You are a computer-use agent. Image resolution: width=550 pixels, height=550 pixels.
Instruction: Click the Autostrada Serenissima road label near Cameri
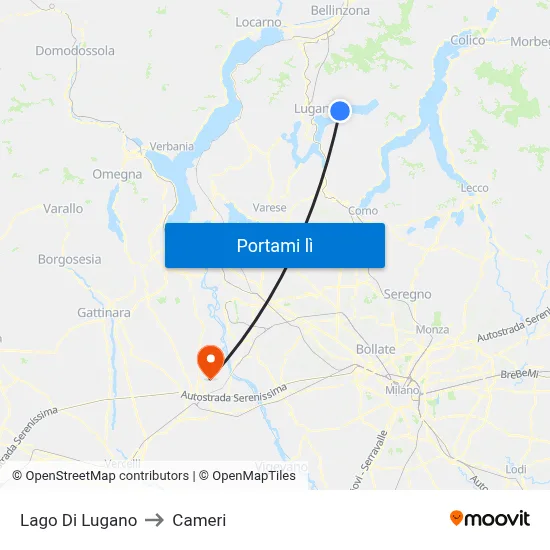234,394
